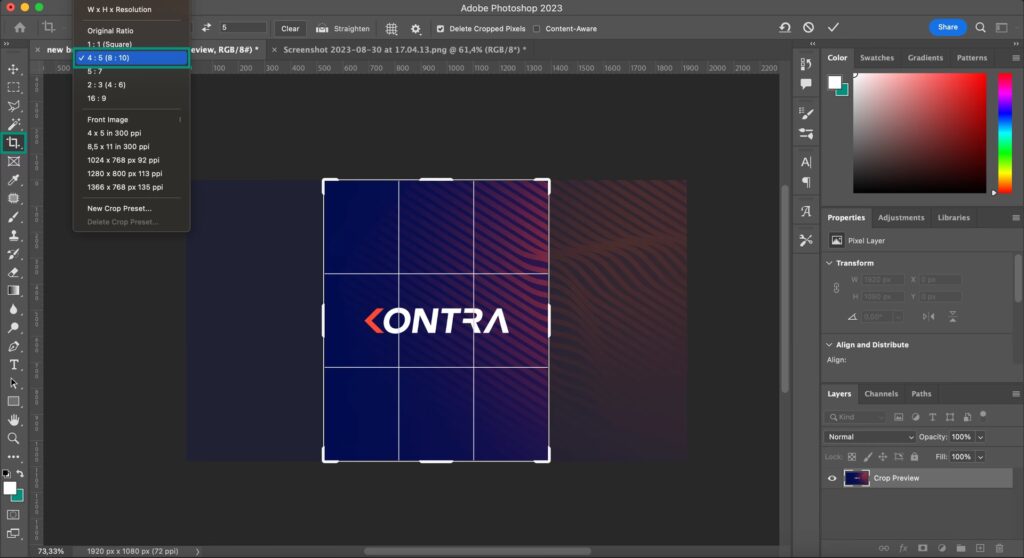Image resolution: width=1024 pixels, height=558 pixels.
Task: Cancel the crop operation icon
Action: click(x=808, y=28)
